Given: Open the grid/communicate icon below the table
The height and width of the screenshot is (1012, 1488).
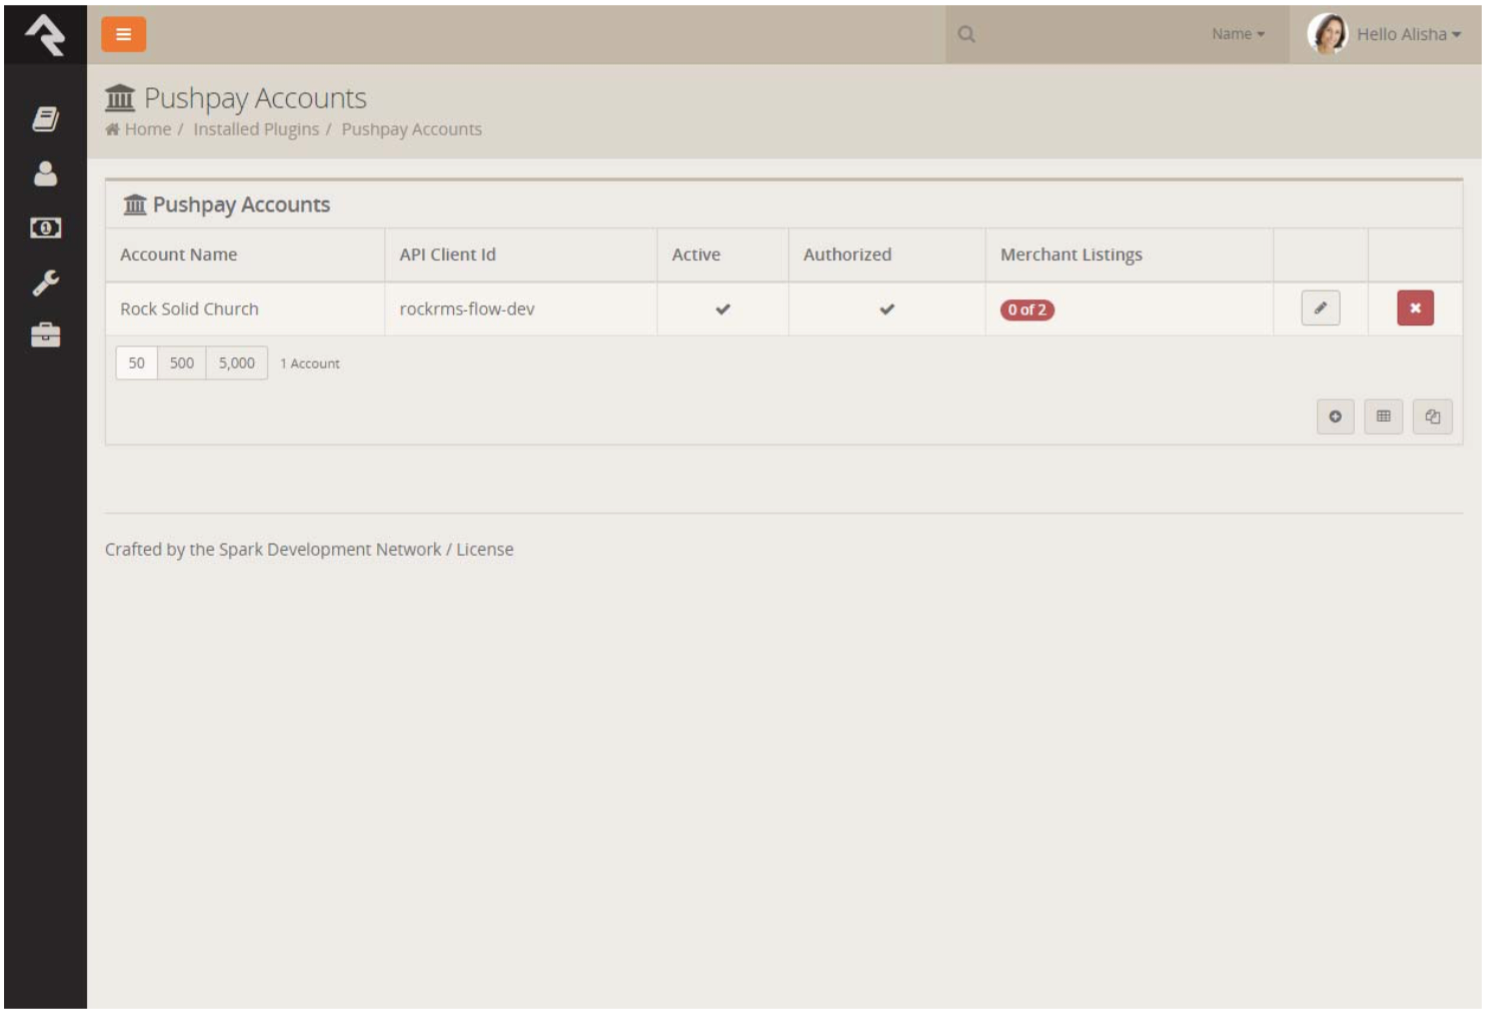Looking at the screenshot, I should [1383, 417].
